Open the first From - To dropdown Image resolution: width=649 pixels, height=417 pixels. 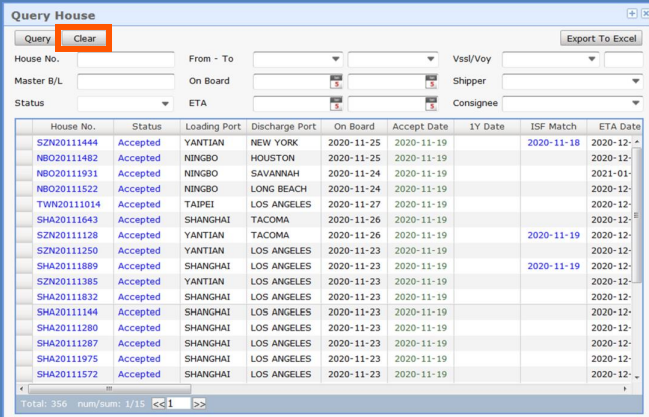pos(335,60)
